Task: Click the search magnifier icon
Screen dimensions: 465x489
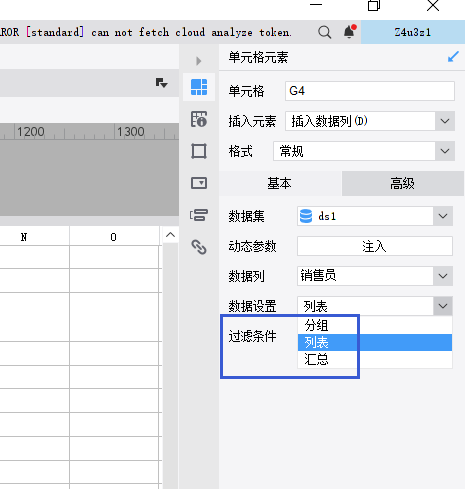Action: (x=324, y=32)
